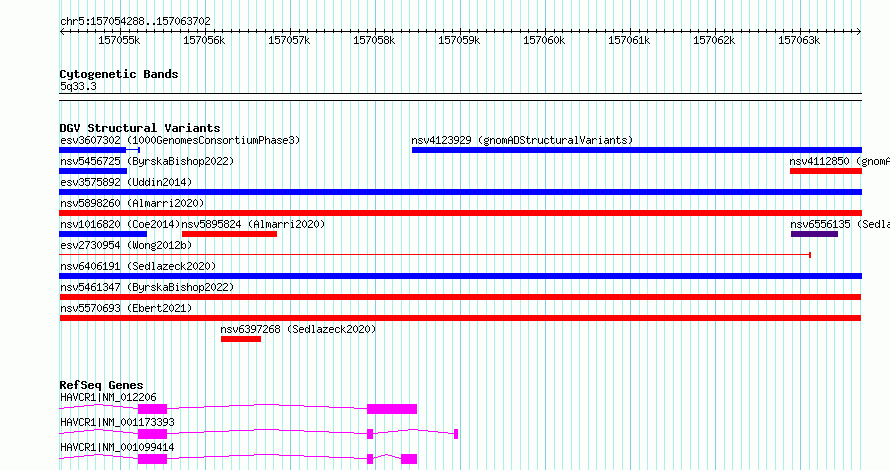Click the RefSeq Genes track title

coord(101,385)
